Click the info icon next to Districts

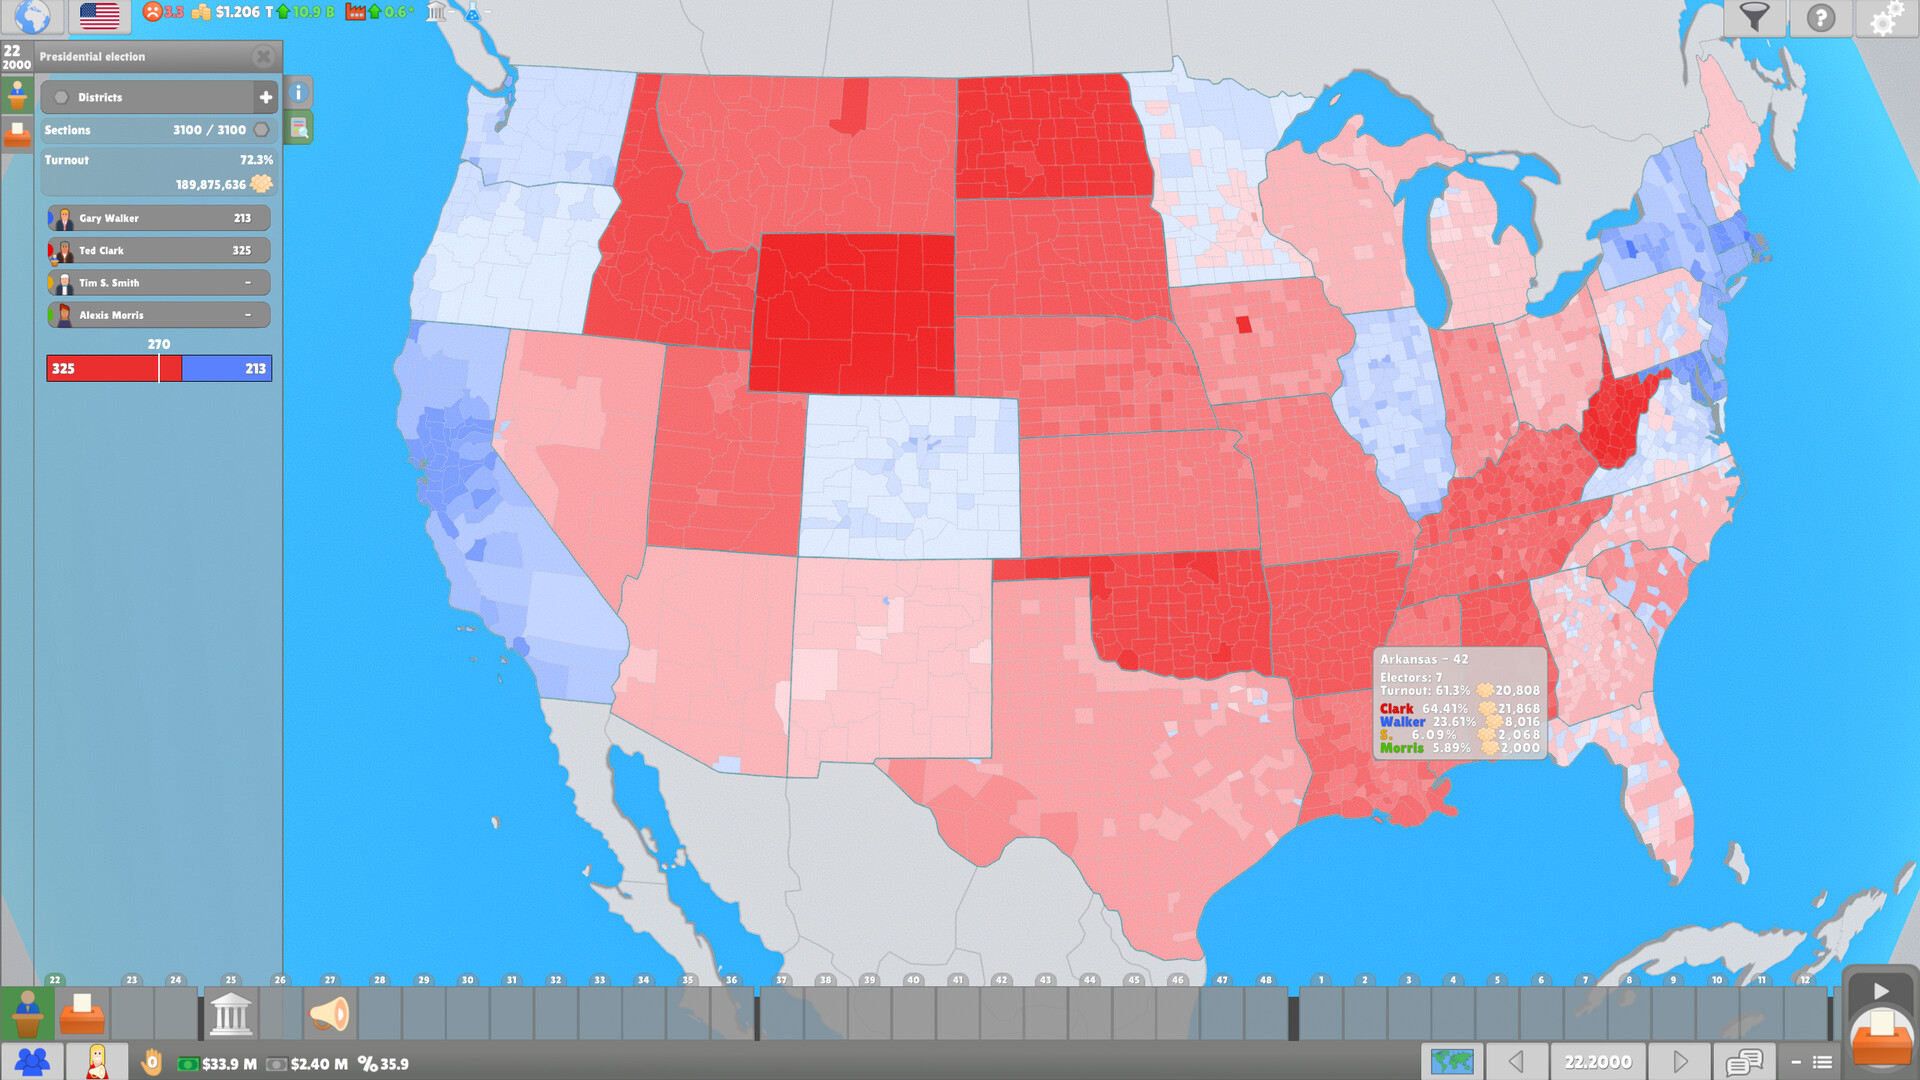point(297,95)
